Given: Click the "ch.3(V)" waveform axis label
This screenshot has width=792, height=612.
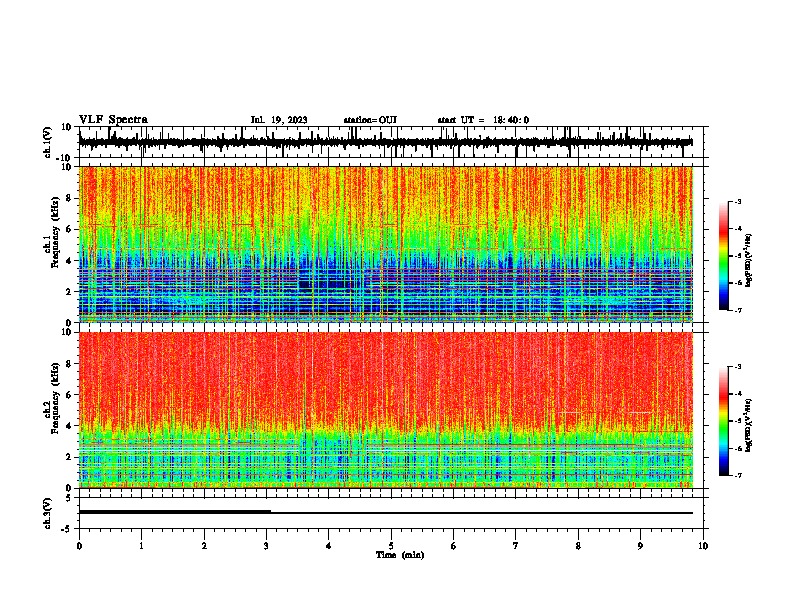Looking at the screenshot, I should (x=48, y=513).
